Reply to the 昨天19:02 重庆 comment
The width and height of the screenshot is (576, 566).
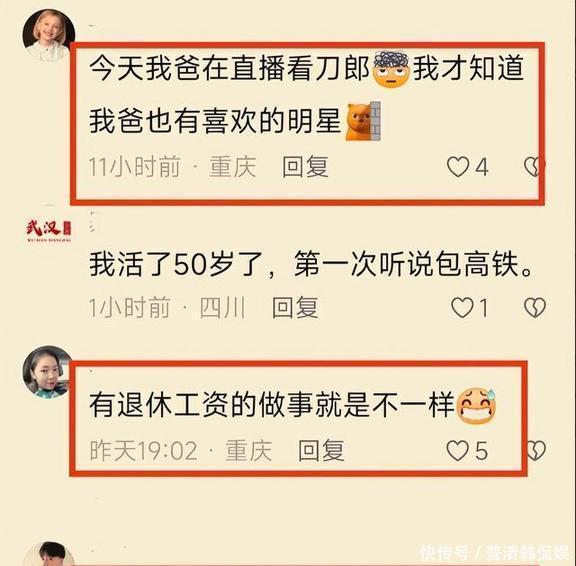pos(321,451)
